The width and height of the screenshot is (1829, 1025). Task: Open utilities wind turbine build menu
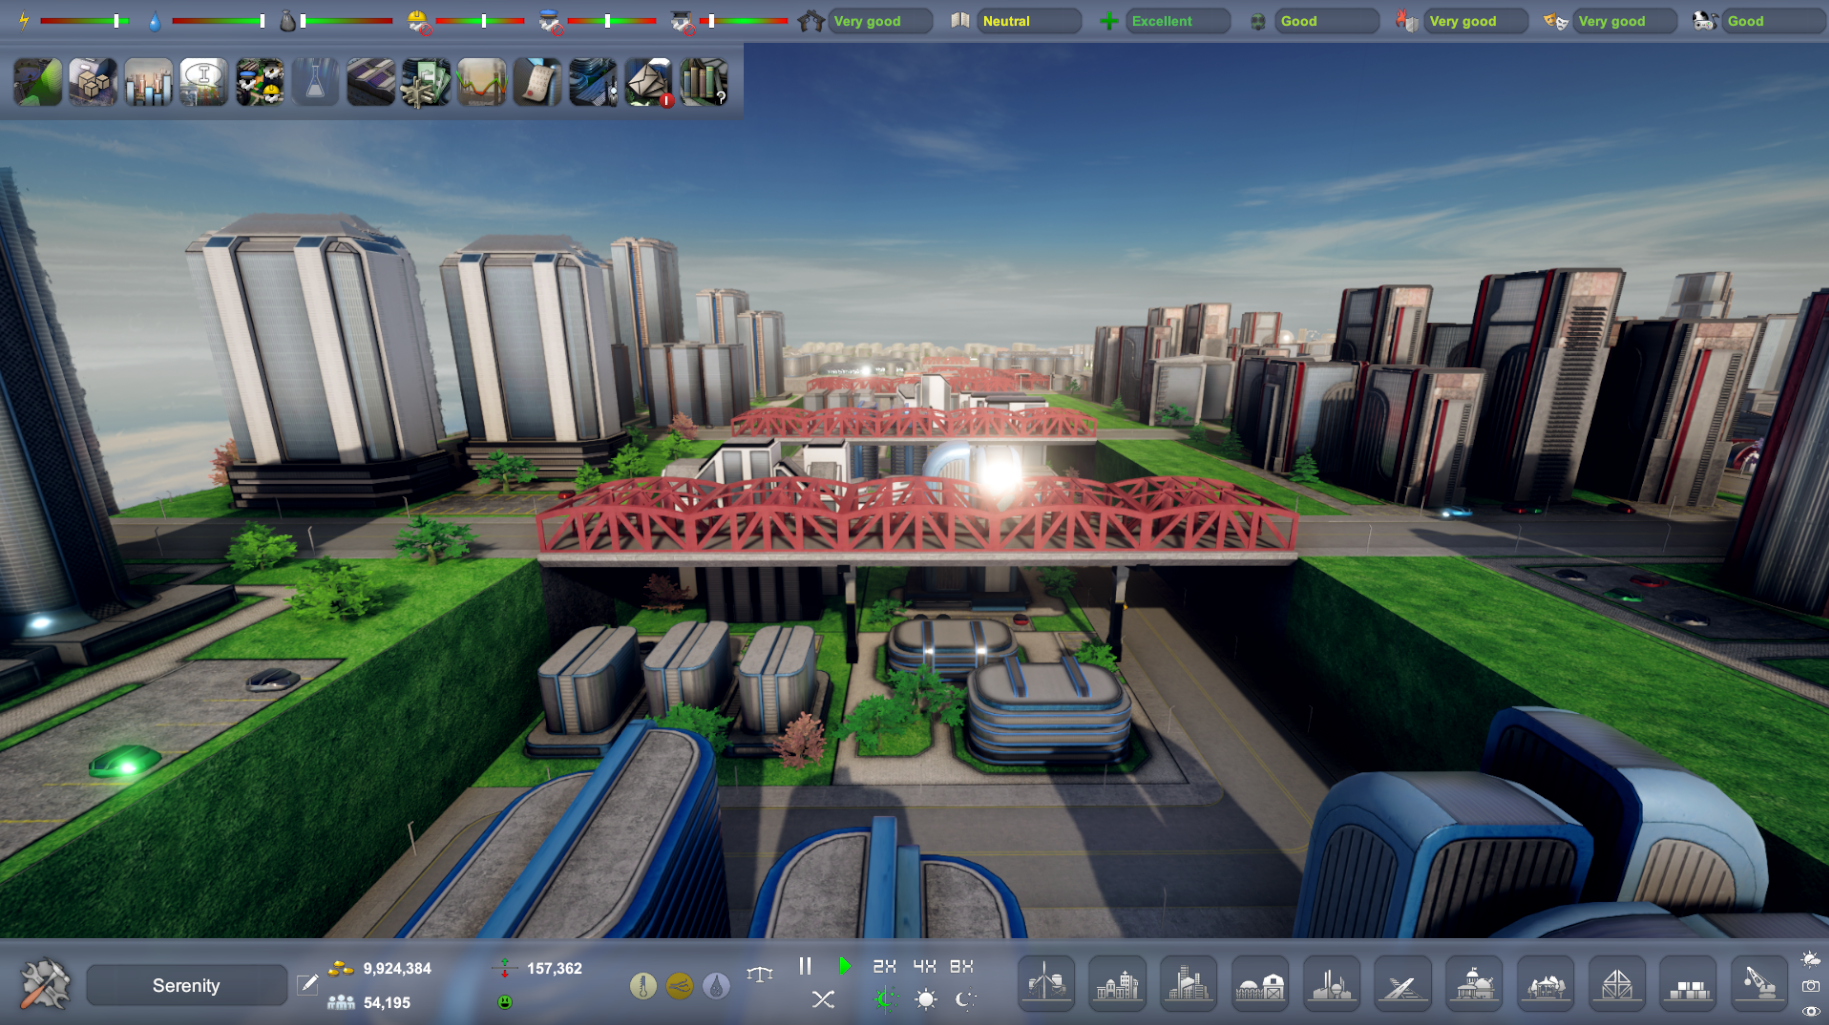(1046, 984)
